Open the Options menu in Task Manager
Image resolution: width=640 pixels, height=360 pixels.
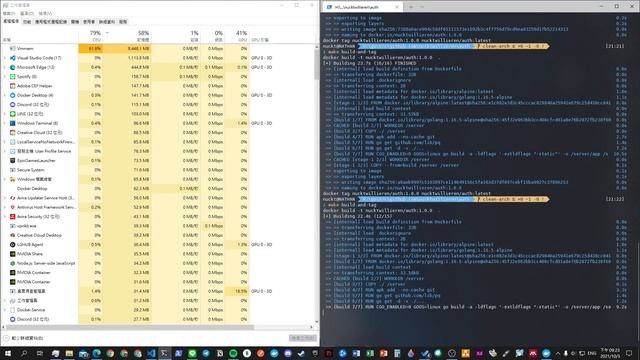[x=27, y=13]
